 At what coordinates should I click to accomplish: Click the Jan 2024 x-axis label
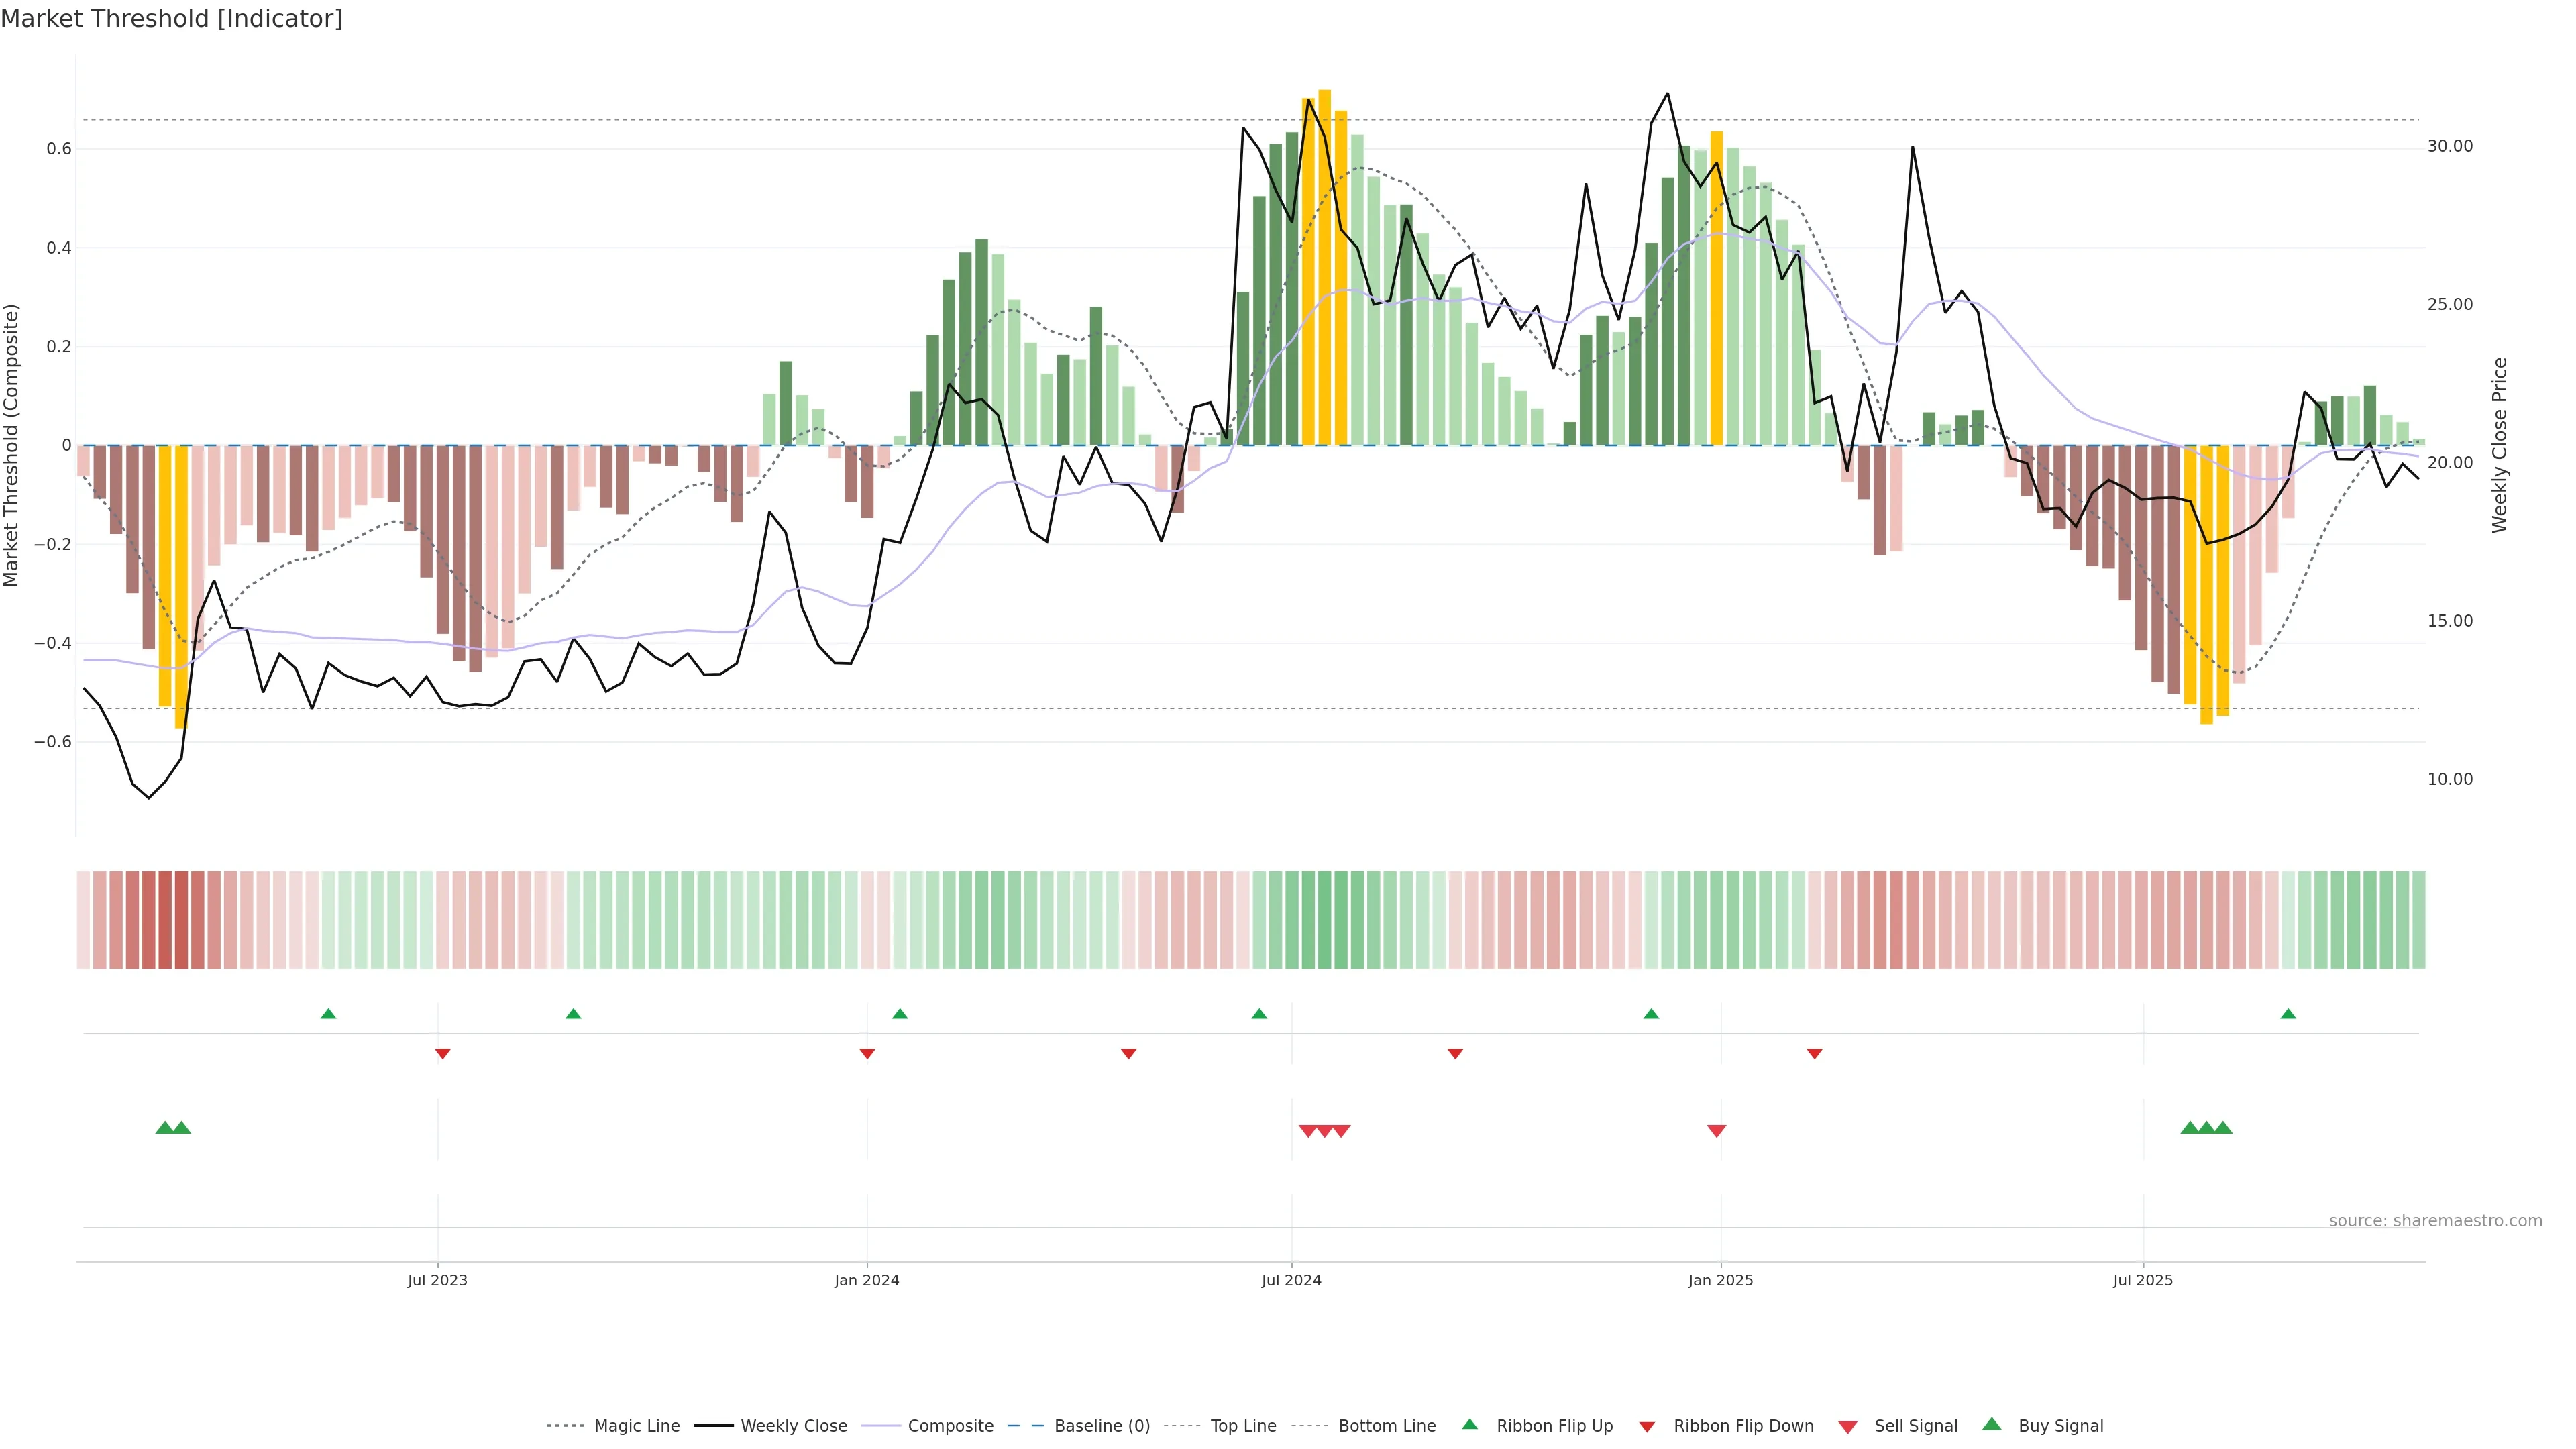(x=867, y=1280)
